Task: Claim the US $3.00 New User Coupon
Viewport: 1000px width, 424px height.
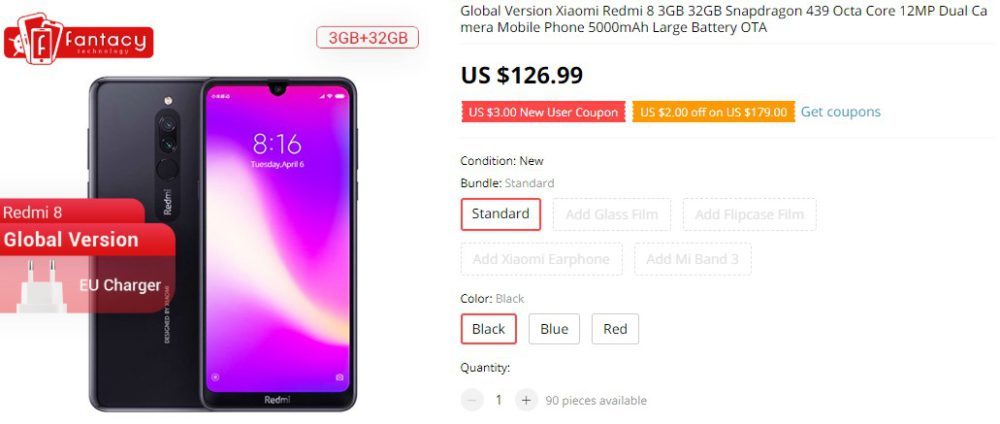Action: click(543, 112)
